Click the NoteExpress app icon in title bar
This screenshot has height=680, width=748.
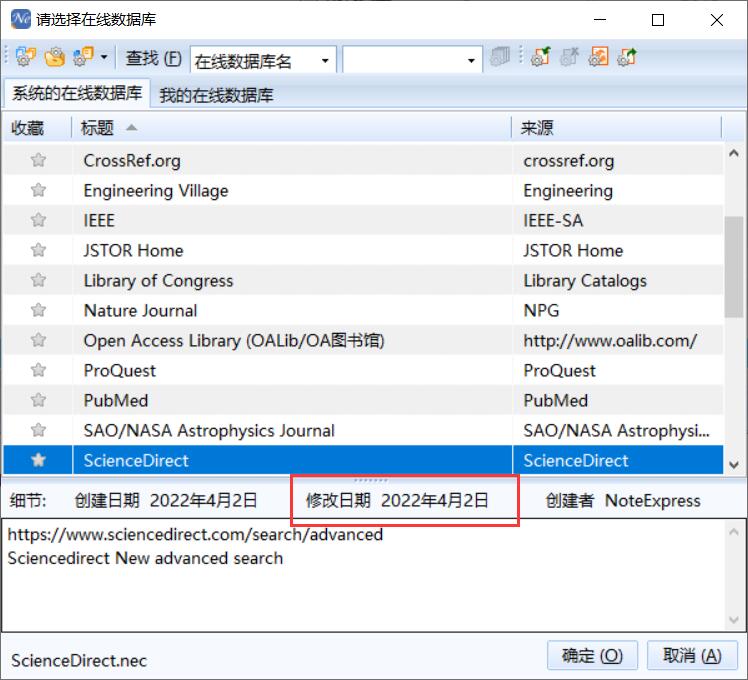[21, 20]
